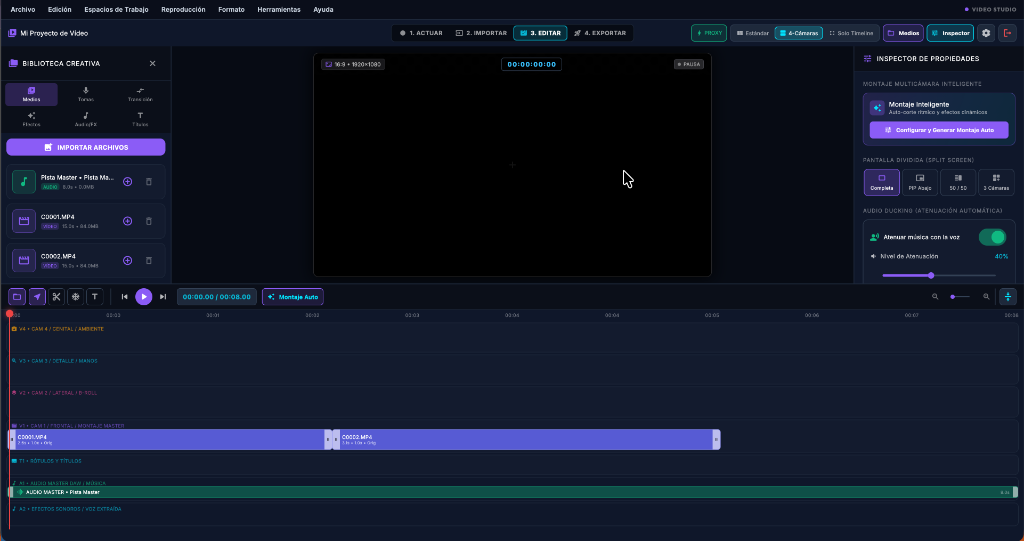This screenshot has width=1024, height=541.
Task: Select 50 / 50 split screen mode
Action: pyautogui.click(x=958, y=182)
